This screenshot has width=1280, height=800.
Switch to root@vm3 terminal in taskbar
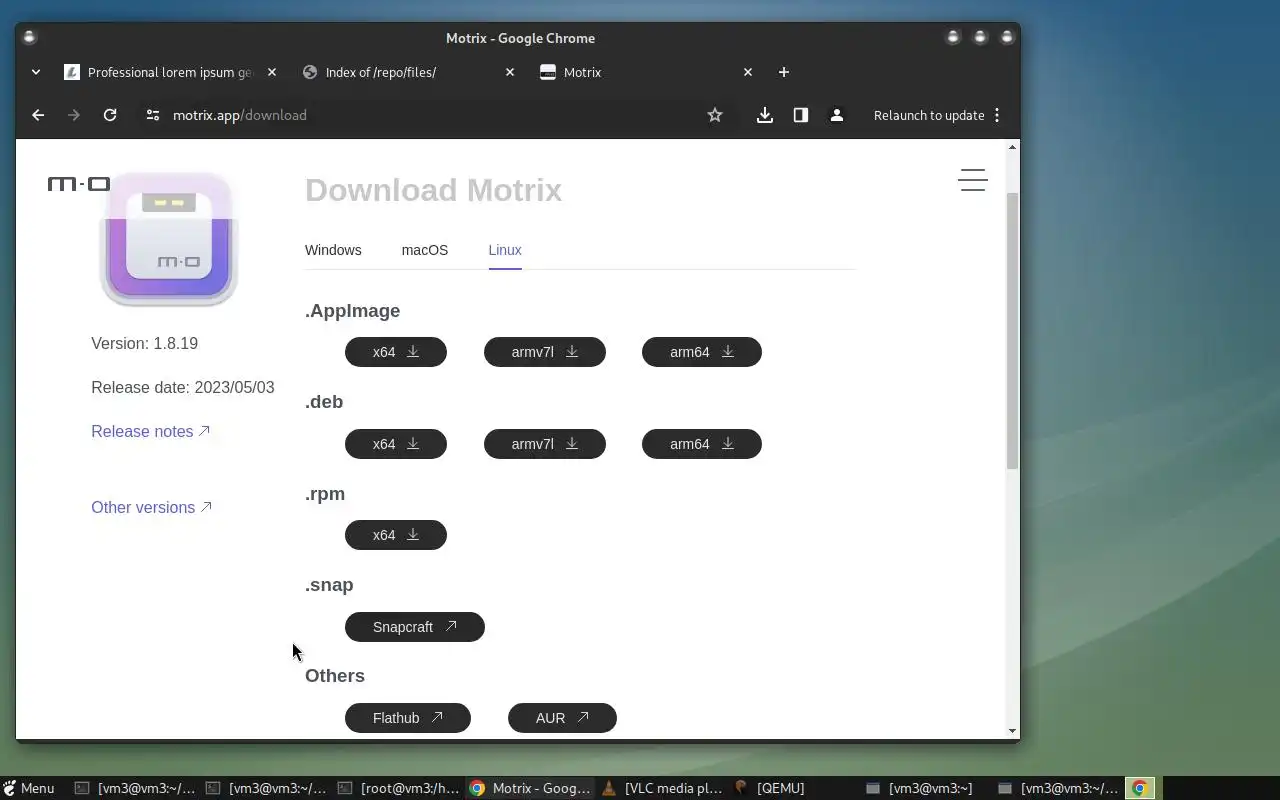[x=400, y=788]
